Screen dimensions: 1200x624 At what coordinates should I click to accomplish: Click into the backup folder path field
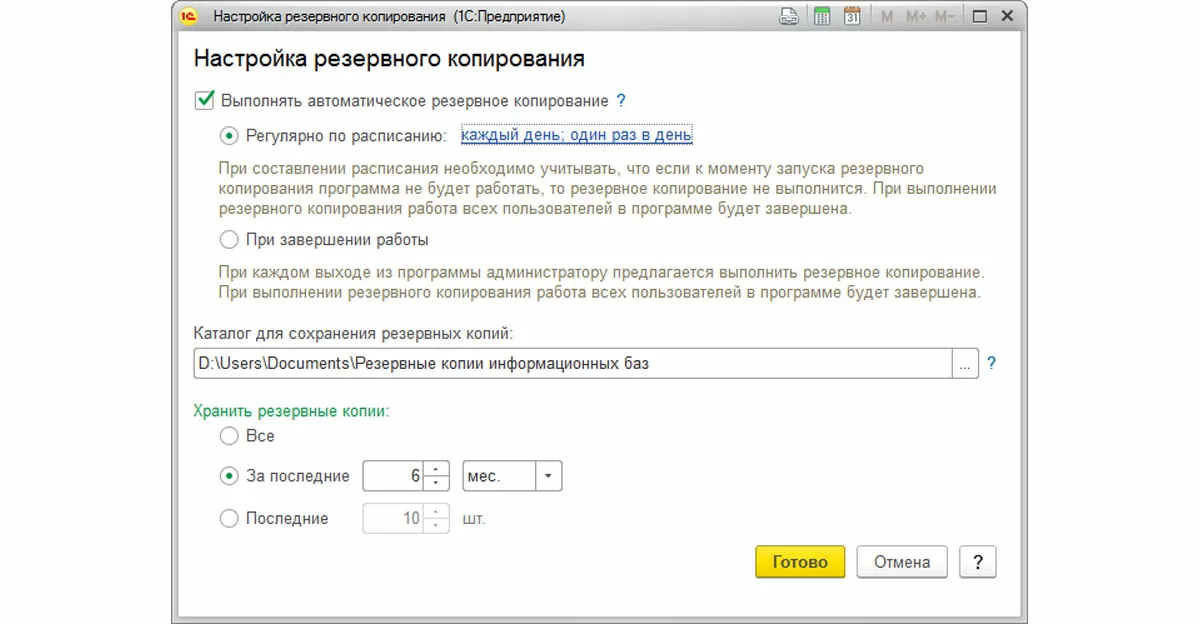[572, 364]
